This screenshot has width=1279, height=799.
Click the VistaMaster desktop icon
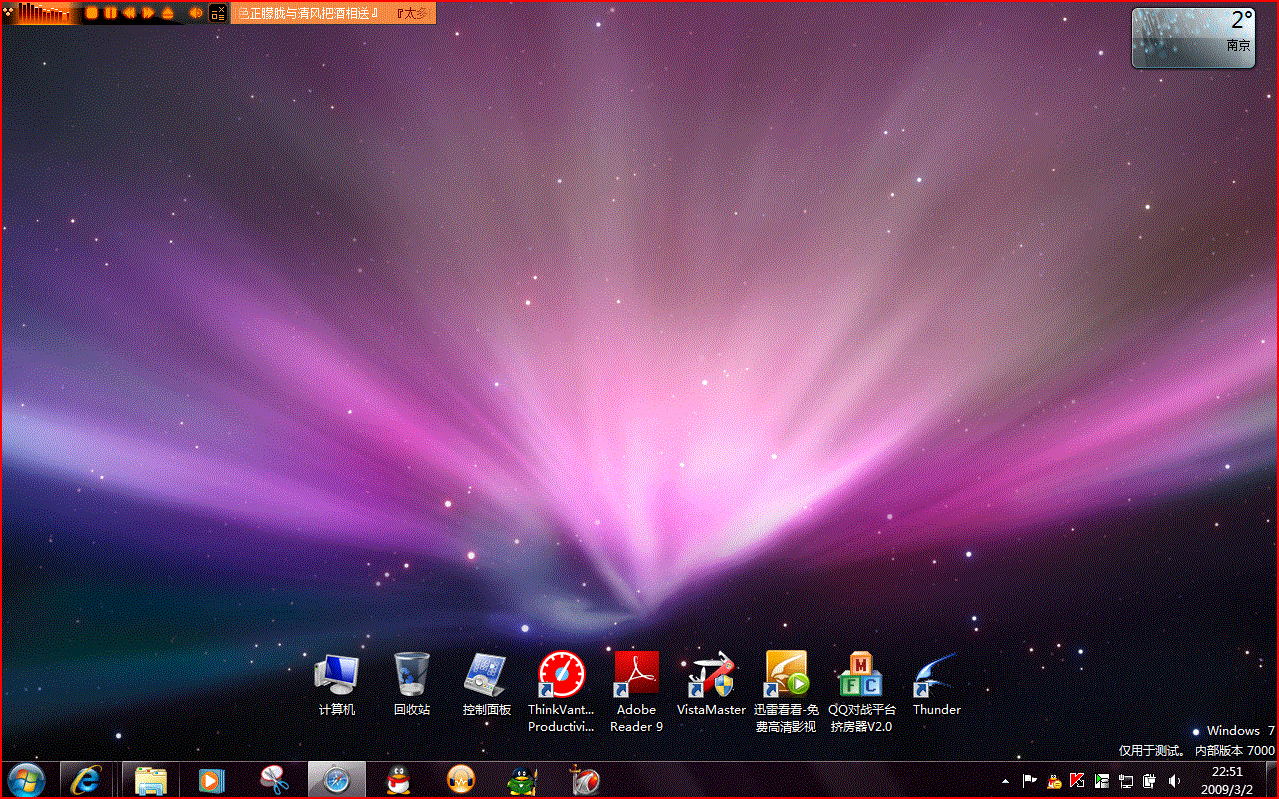tap(711, 677)
